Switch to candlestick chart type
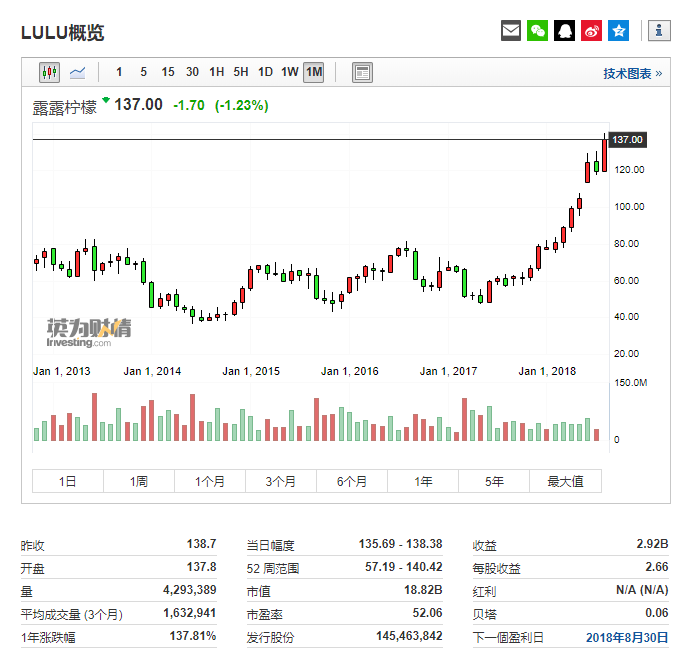The image size is (685, 659). point(49,72)
